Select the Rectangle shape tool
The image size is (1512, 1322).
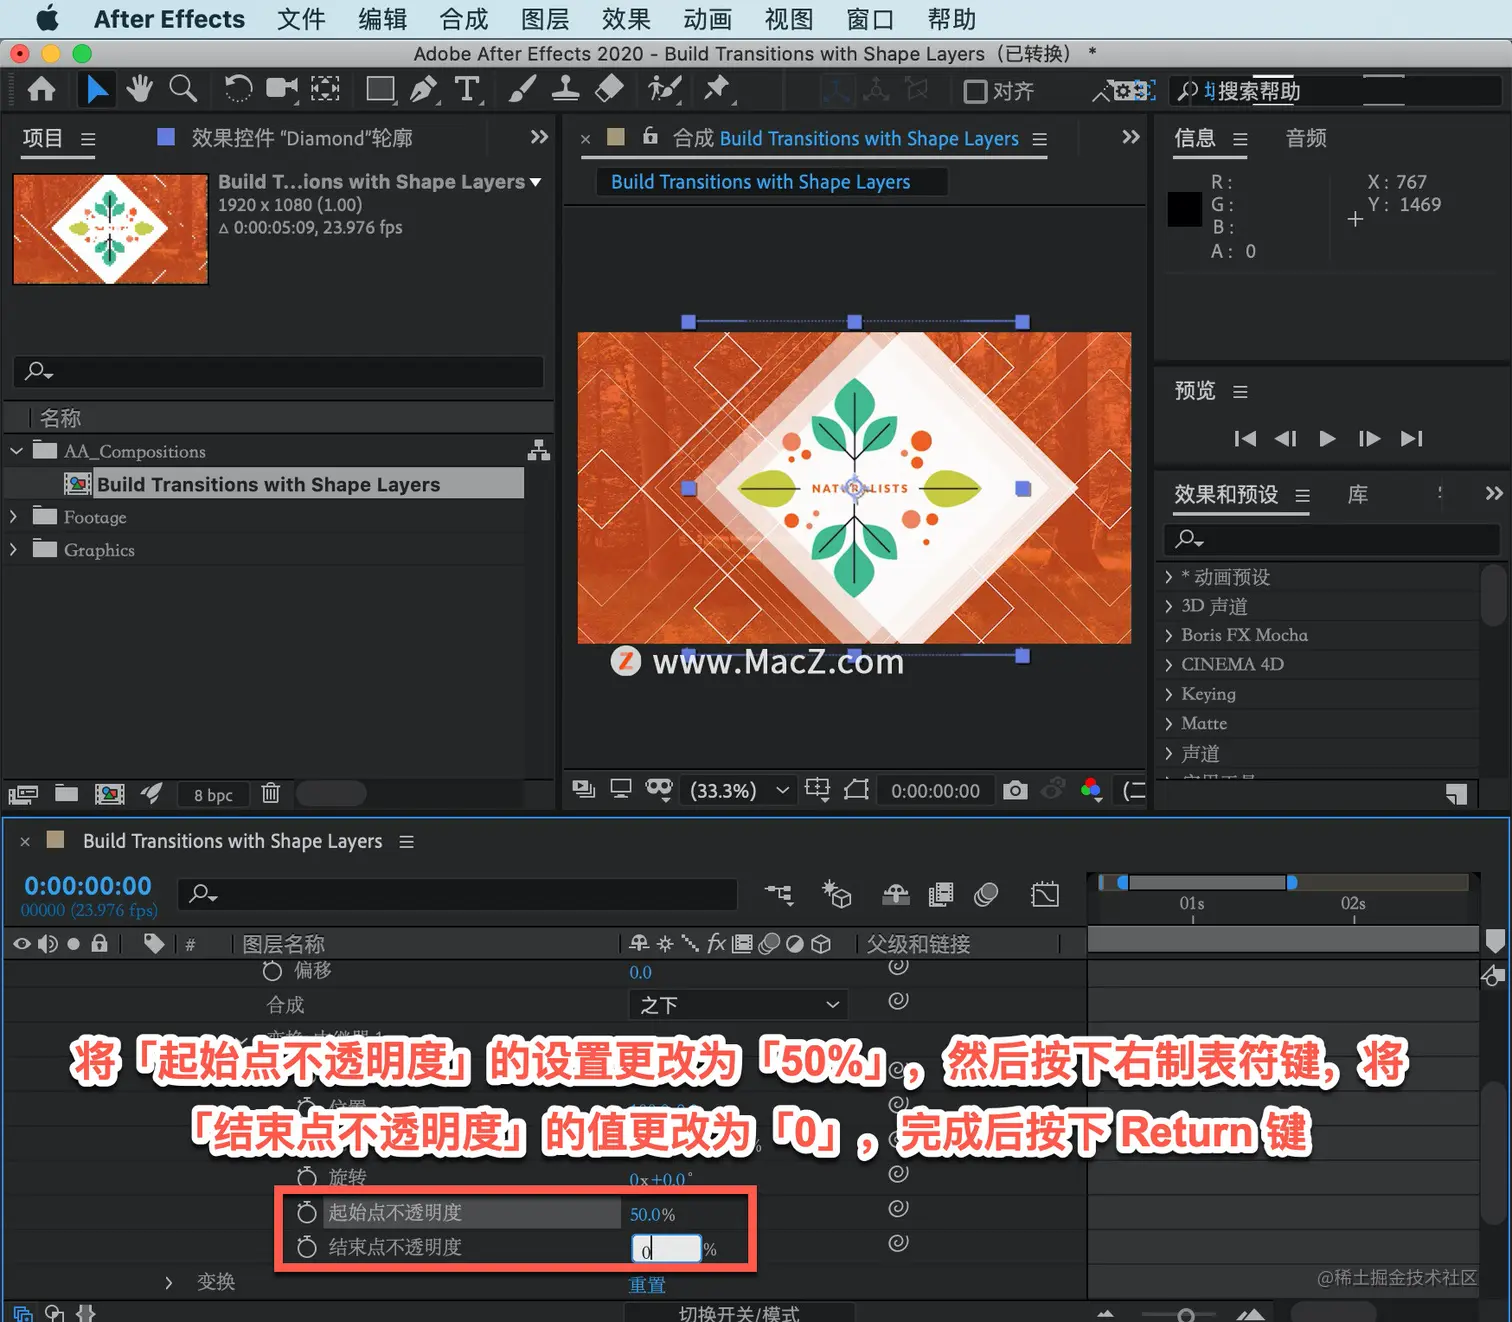tap(380, 90)
